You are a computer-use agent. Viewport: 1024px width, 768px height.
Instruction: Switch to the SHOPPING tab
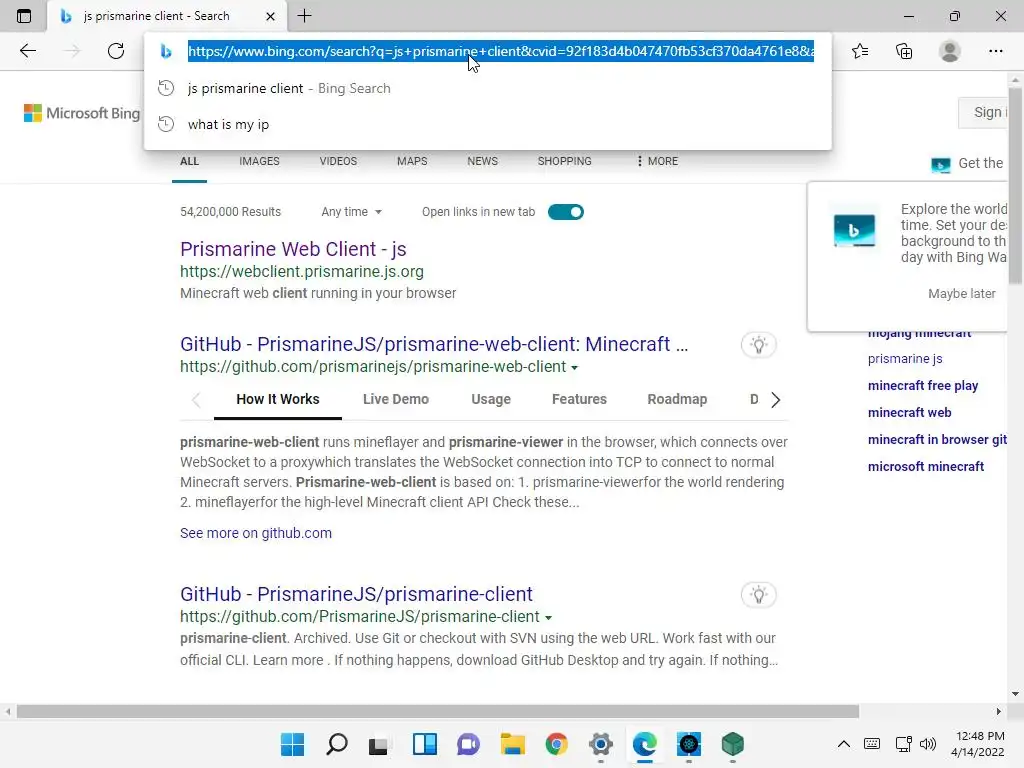coord(565,161)
